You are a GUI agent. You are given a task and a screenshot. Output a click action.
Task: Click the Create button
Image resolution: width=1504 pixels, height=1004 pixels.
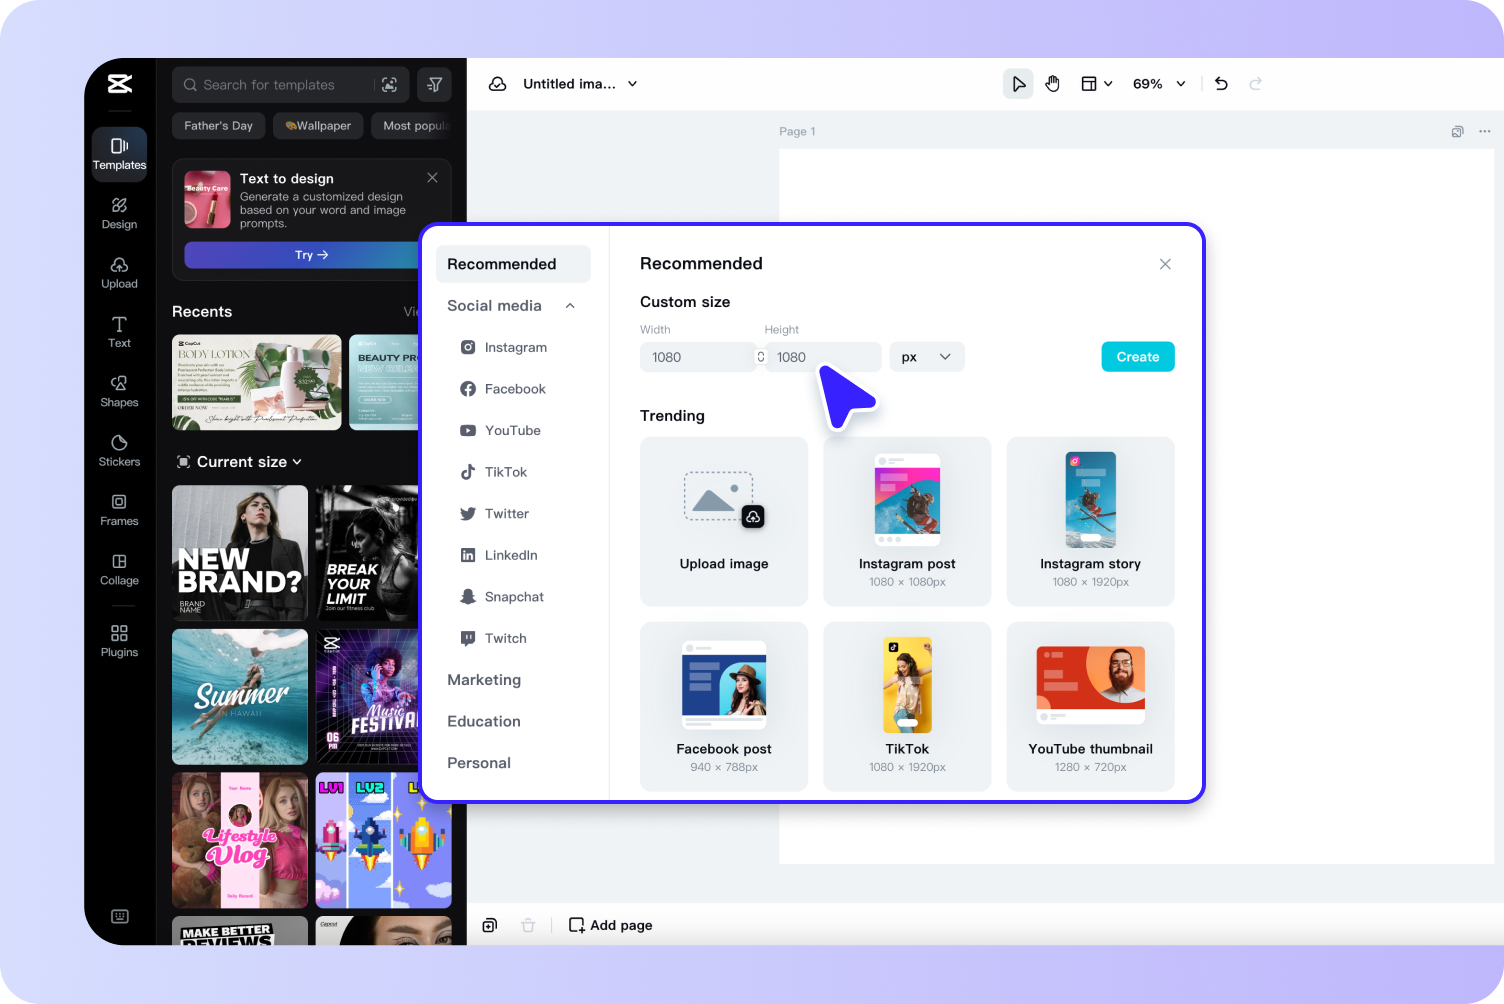click(x=1137, y=356)
